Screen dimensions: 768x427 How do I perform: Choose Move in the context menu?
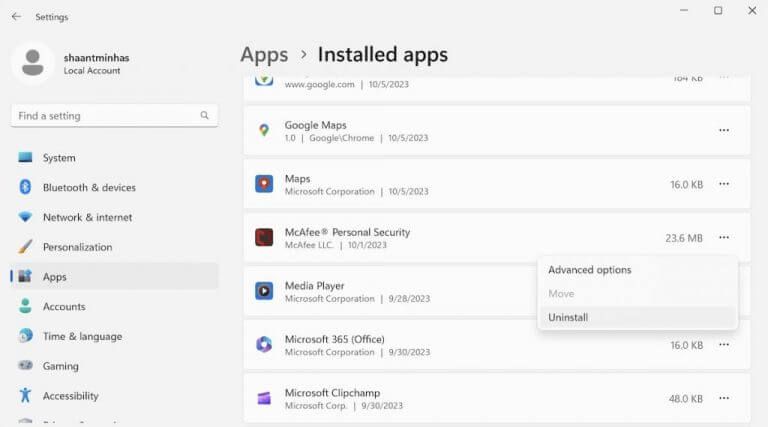(x=637, y=294)
